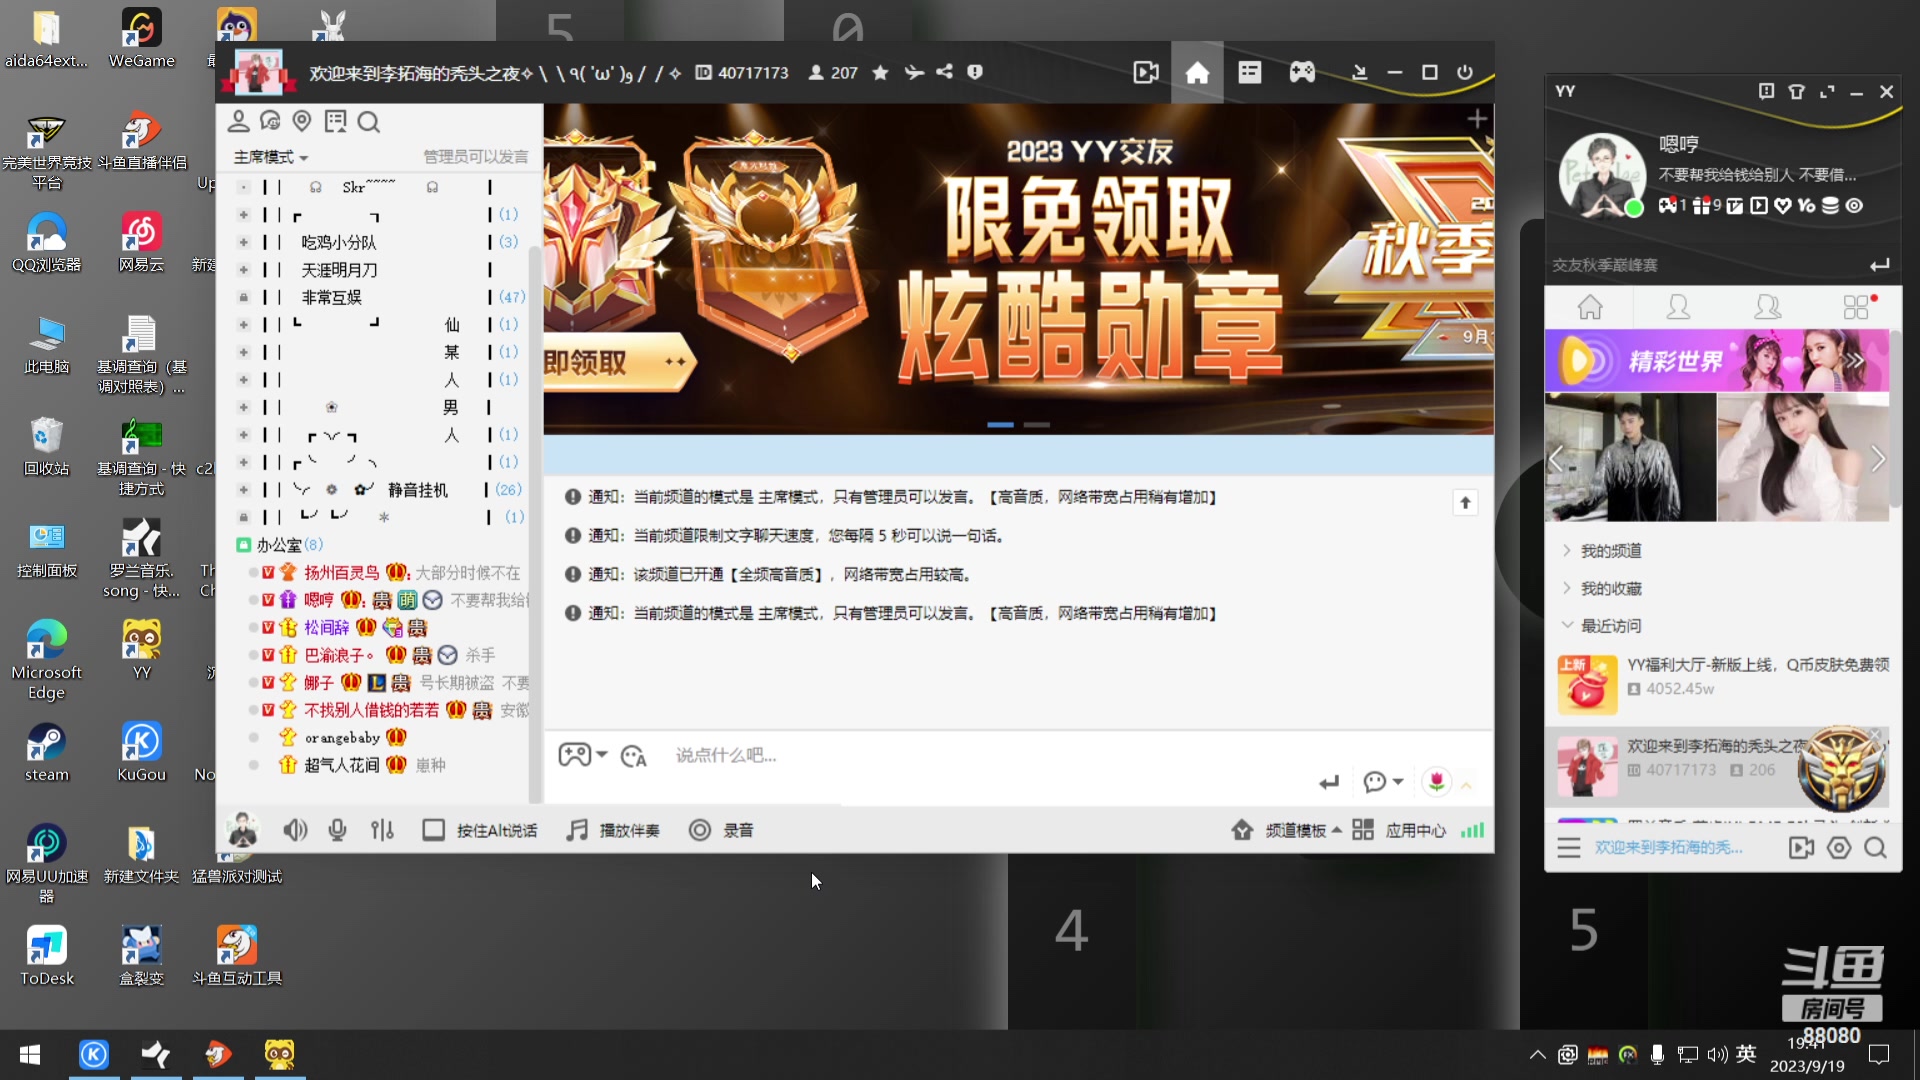Open the audio mixer sliders icon
The image size is (1920, 1080).
(382, 830)
